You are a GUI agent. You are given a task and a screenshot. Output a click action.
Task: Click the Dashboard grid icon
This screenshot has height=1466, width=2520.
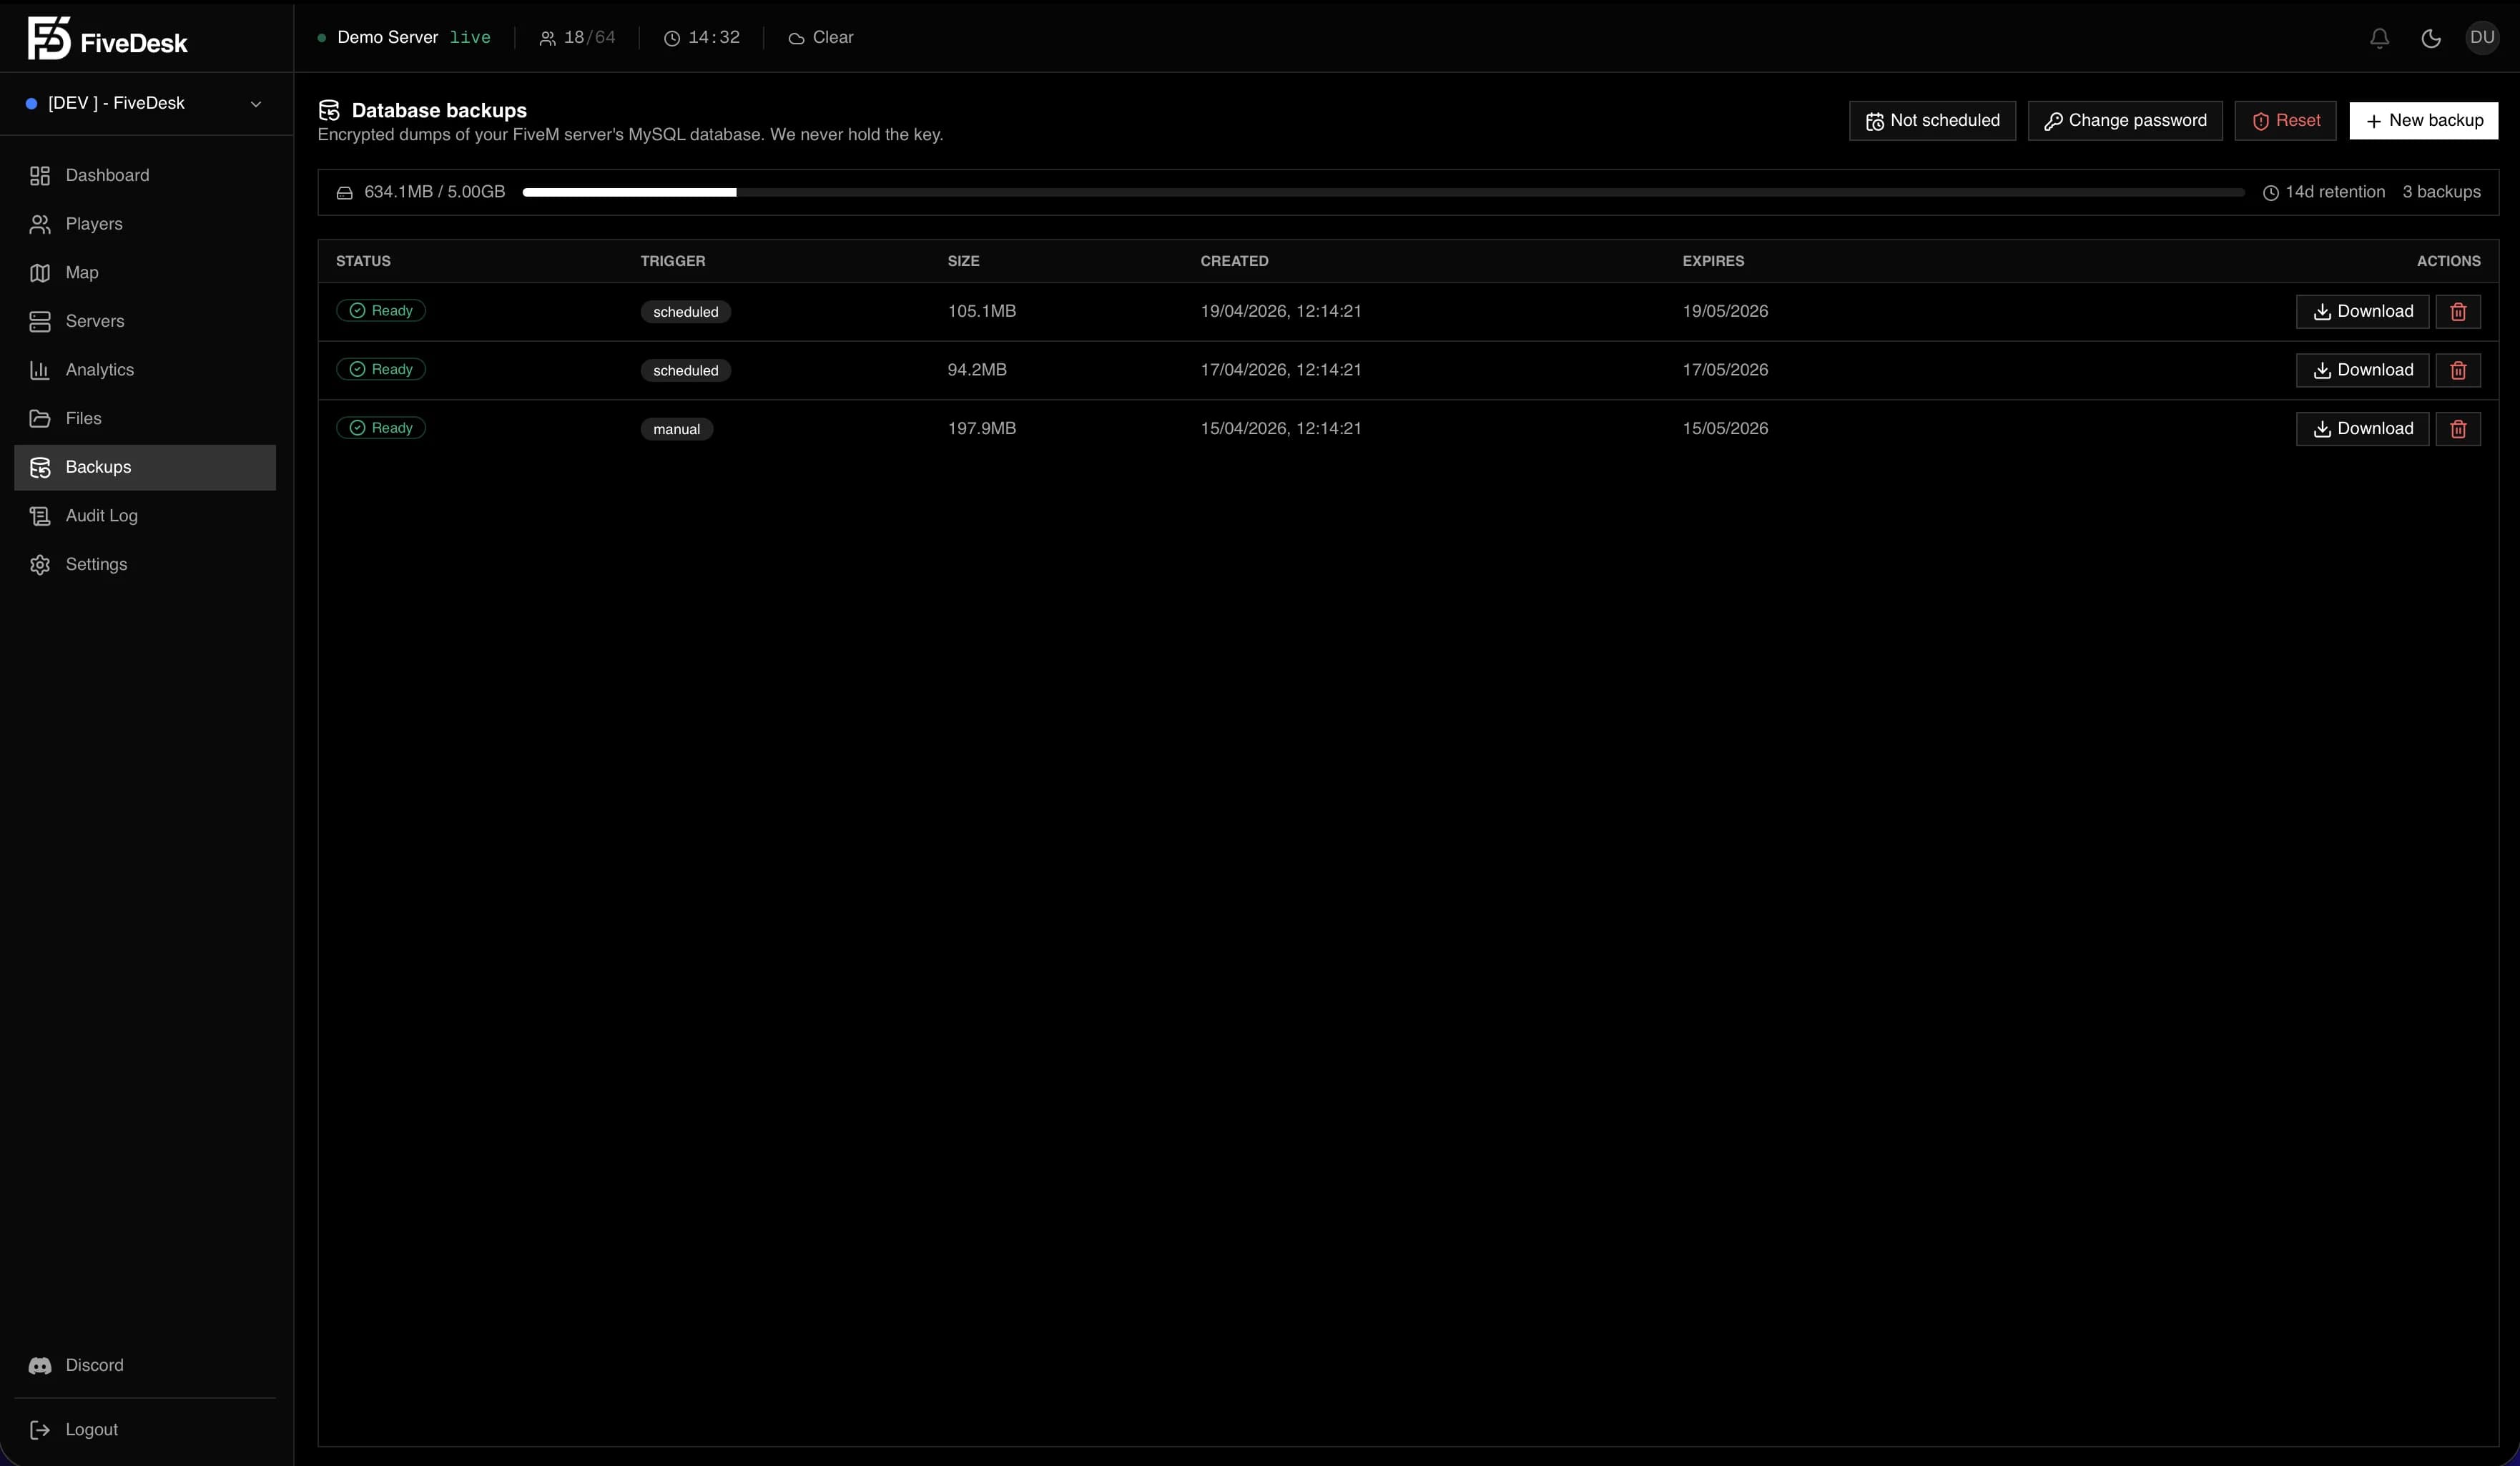(x=40, y=176)
